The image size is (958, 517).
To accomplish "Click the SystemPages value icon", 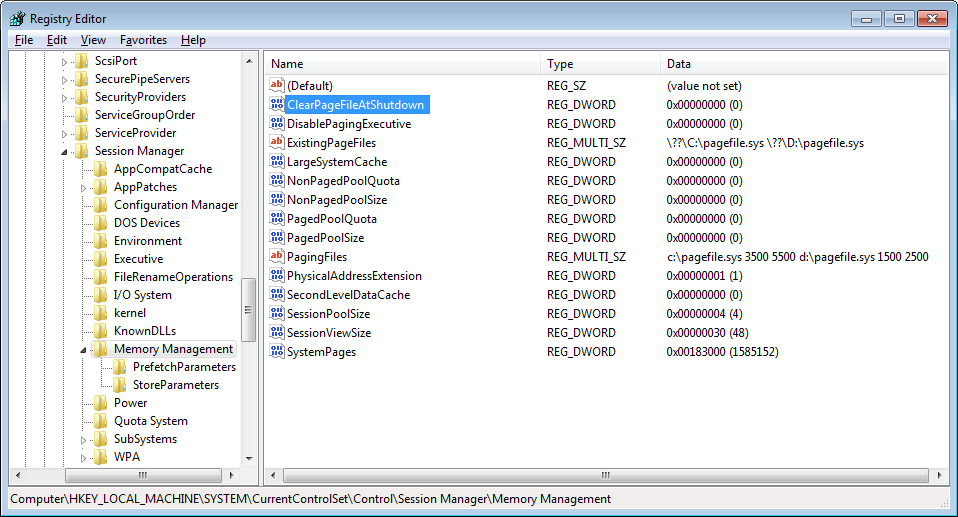I will point(277,351).
